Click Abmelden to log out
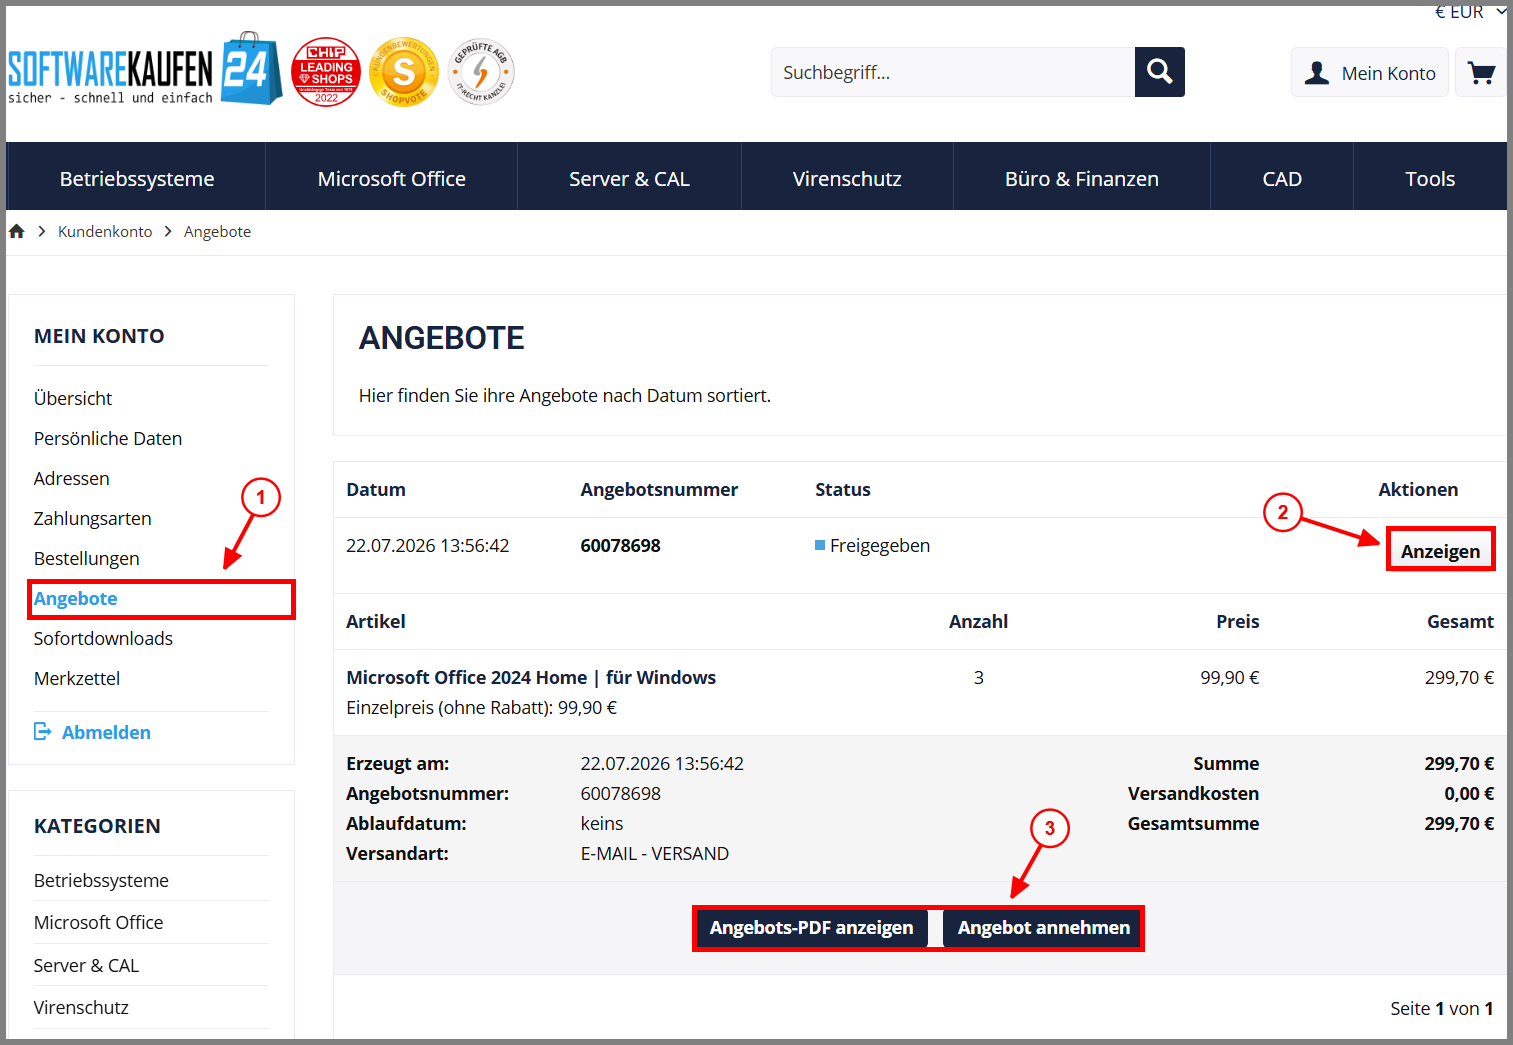 [x=93, y=732]
